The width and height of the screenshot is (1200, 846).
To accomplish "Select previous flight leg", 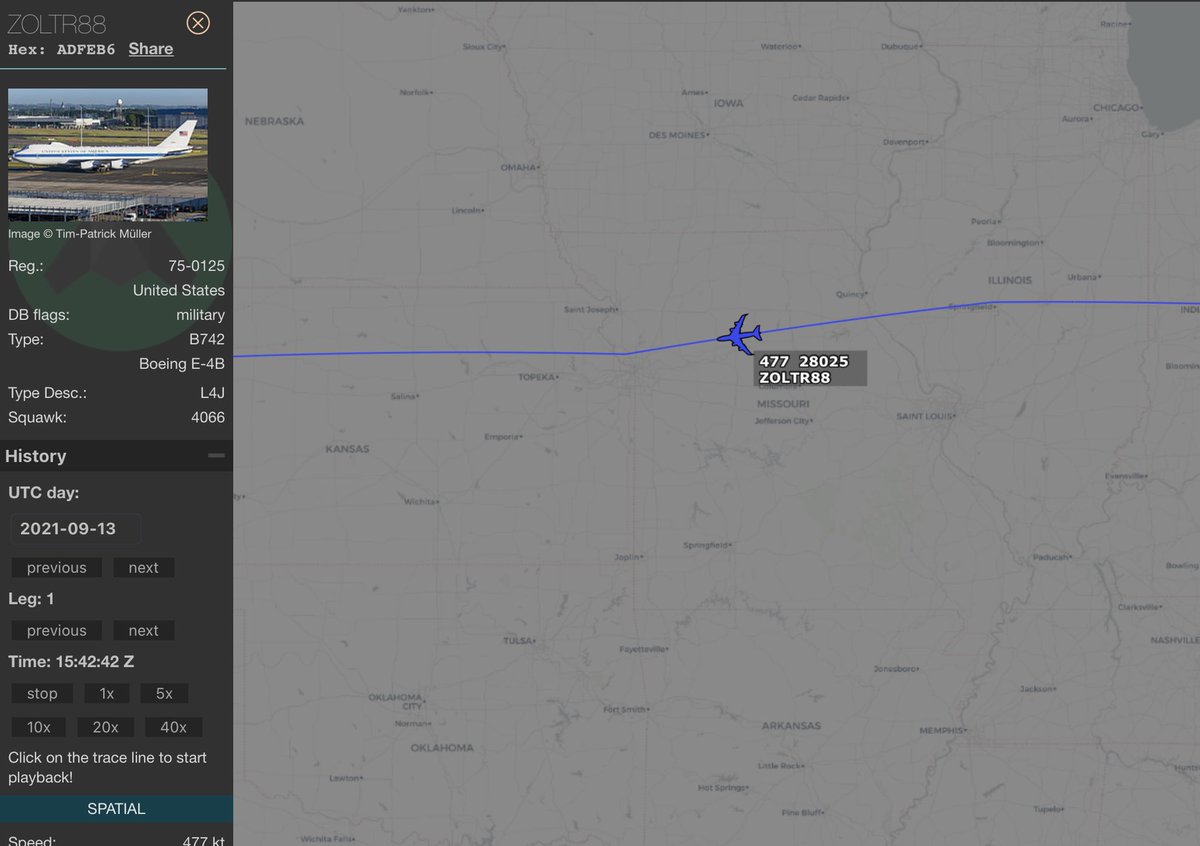I will (56, 631).
